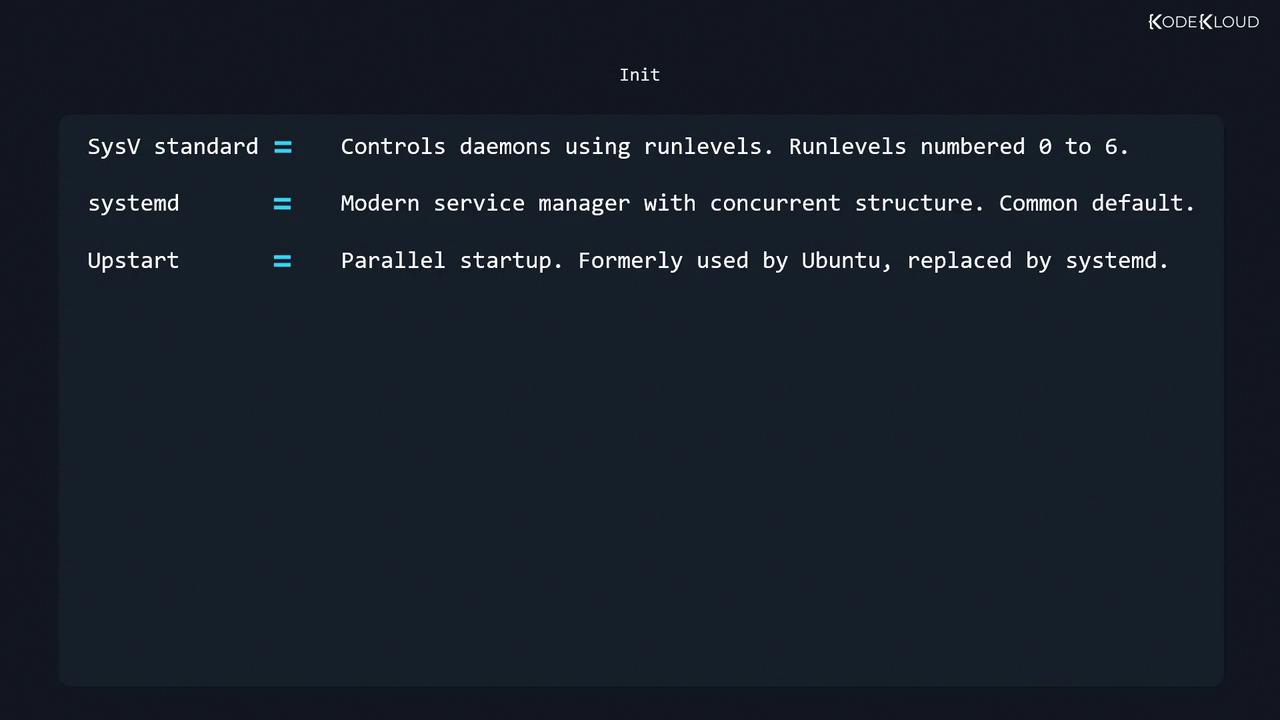Click the Init slide title
This screenshot has width=1280, height=720.
pos(639,75)
